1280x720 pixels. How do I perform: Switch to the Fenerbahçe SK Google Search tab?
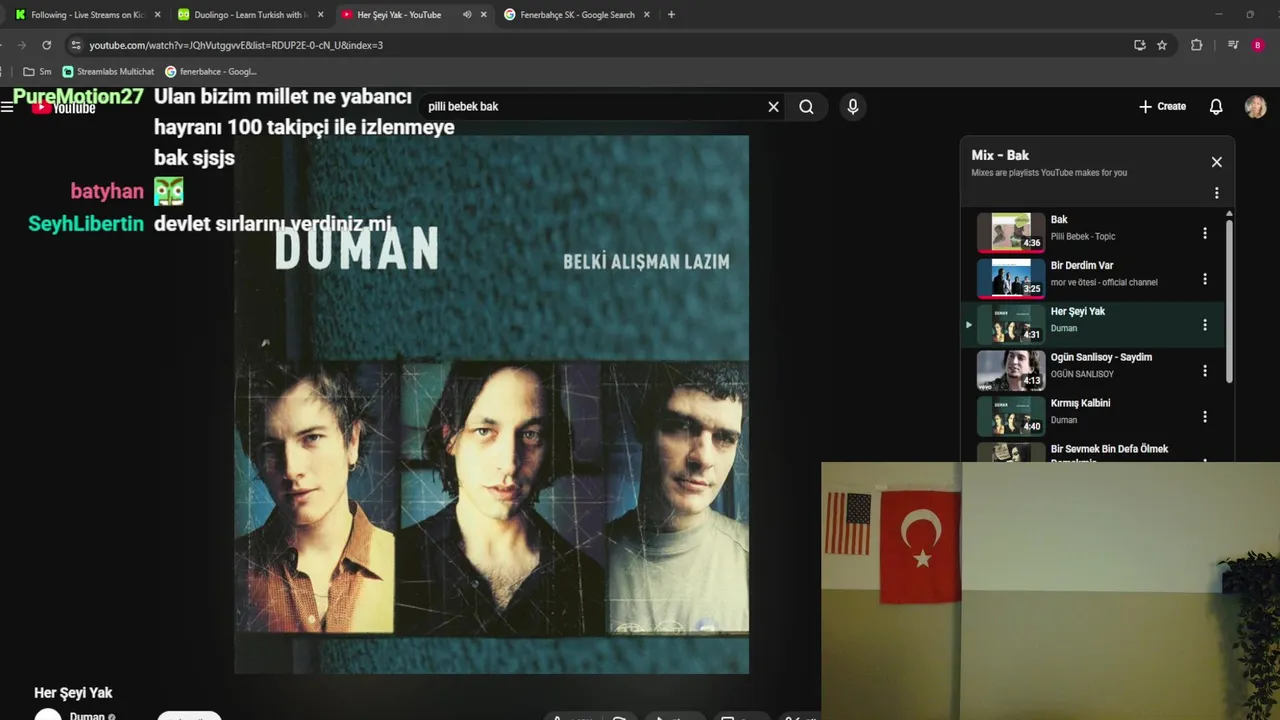[x=577, y=15]
